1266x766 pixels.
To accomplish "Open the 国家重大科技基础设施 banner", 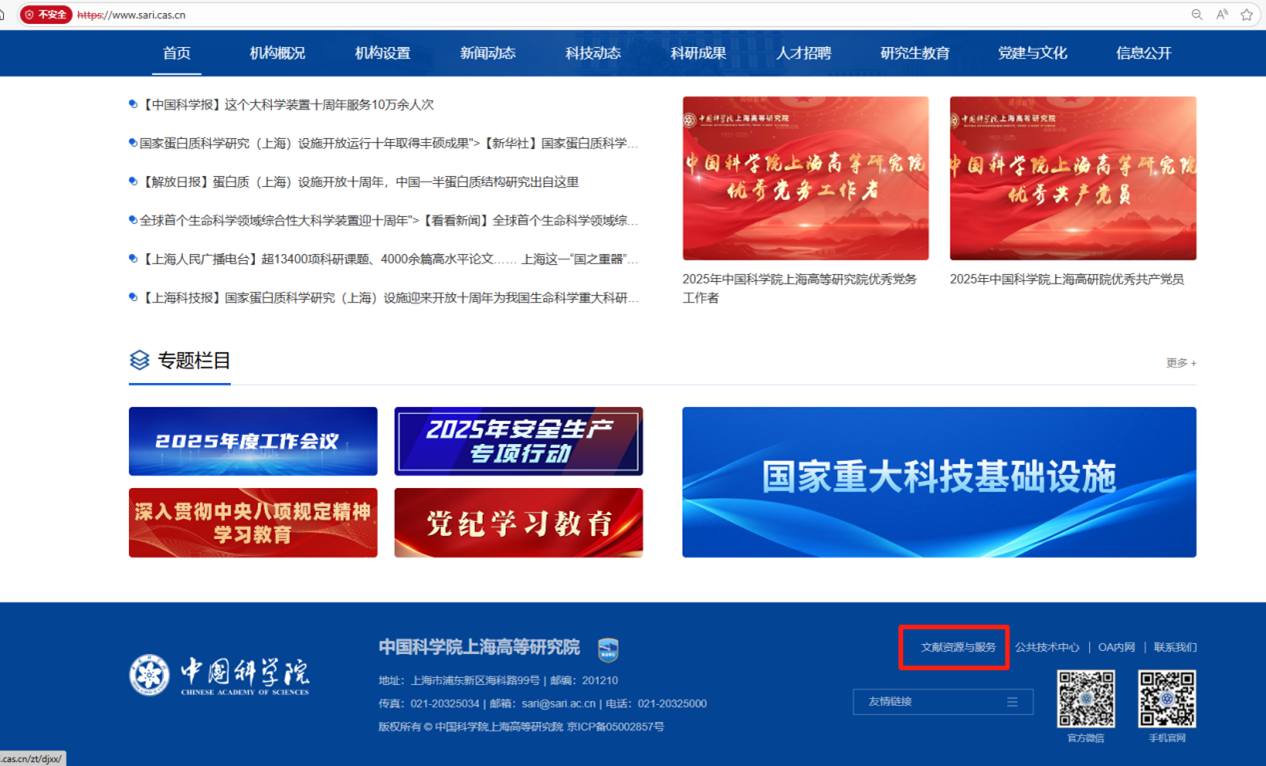I will (x=939, y=482).
